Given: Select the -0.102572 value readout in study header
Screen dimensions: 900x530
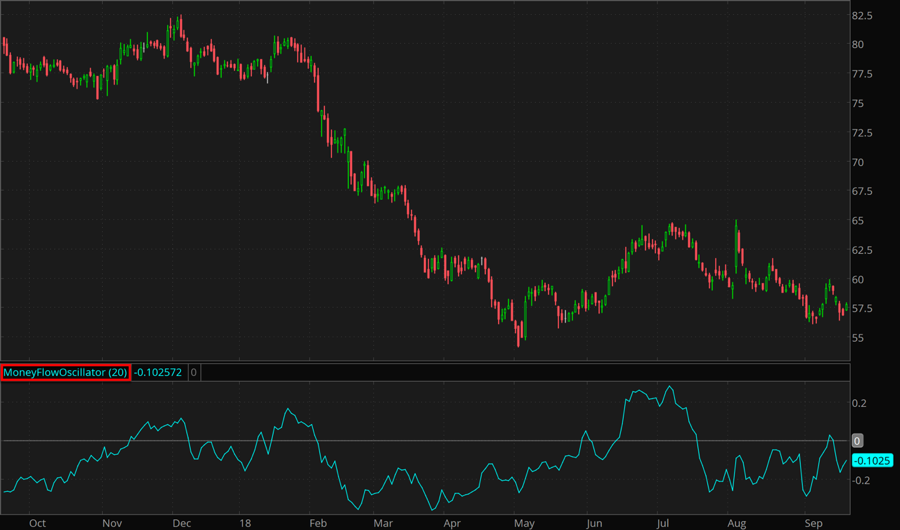Looking at the screenshot, I should (158, 372).
